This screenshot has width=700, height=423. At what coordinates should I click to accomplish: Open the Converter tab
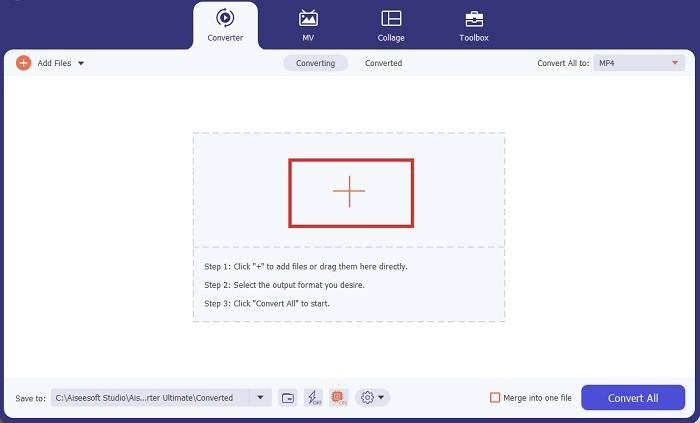pos(225,25)
